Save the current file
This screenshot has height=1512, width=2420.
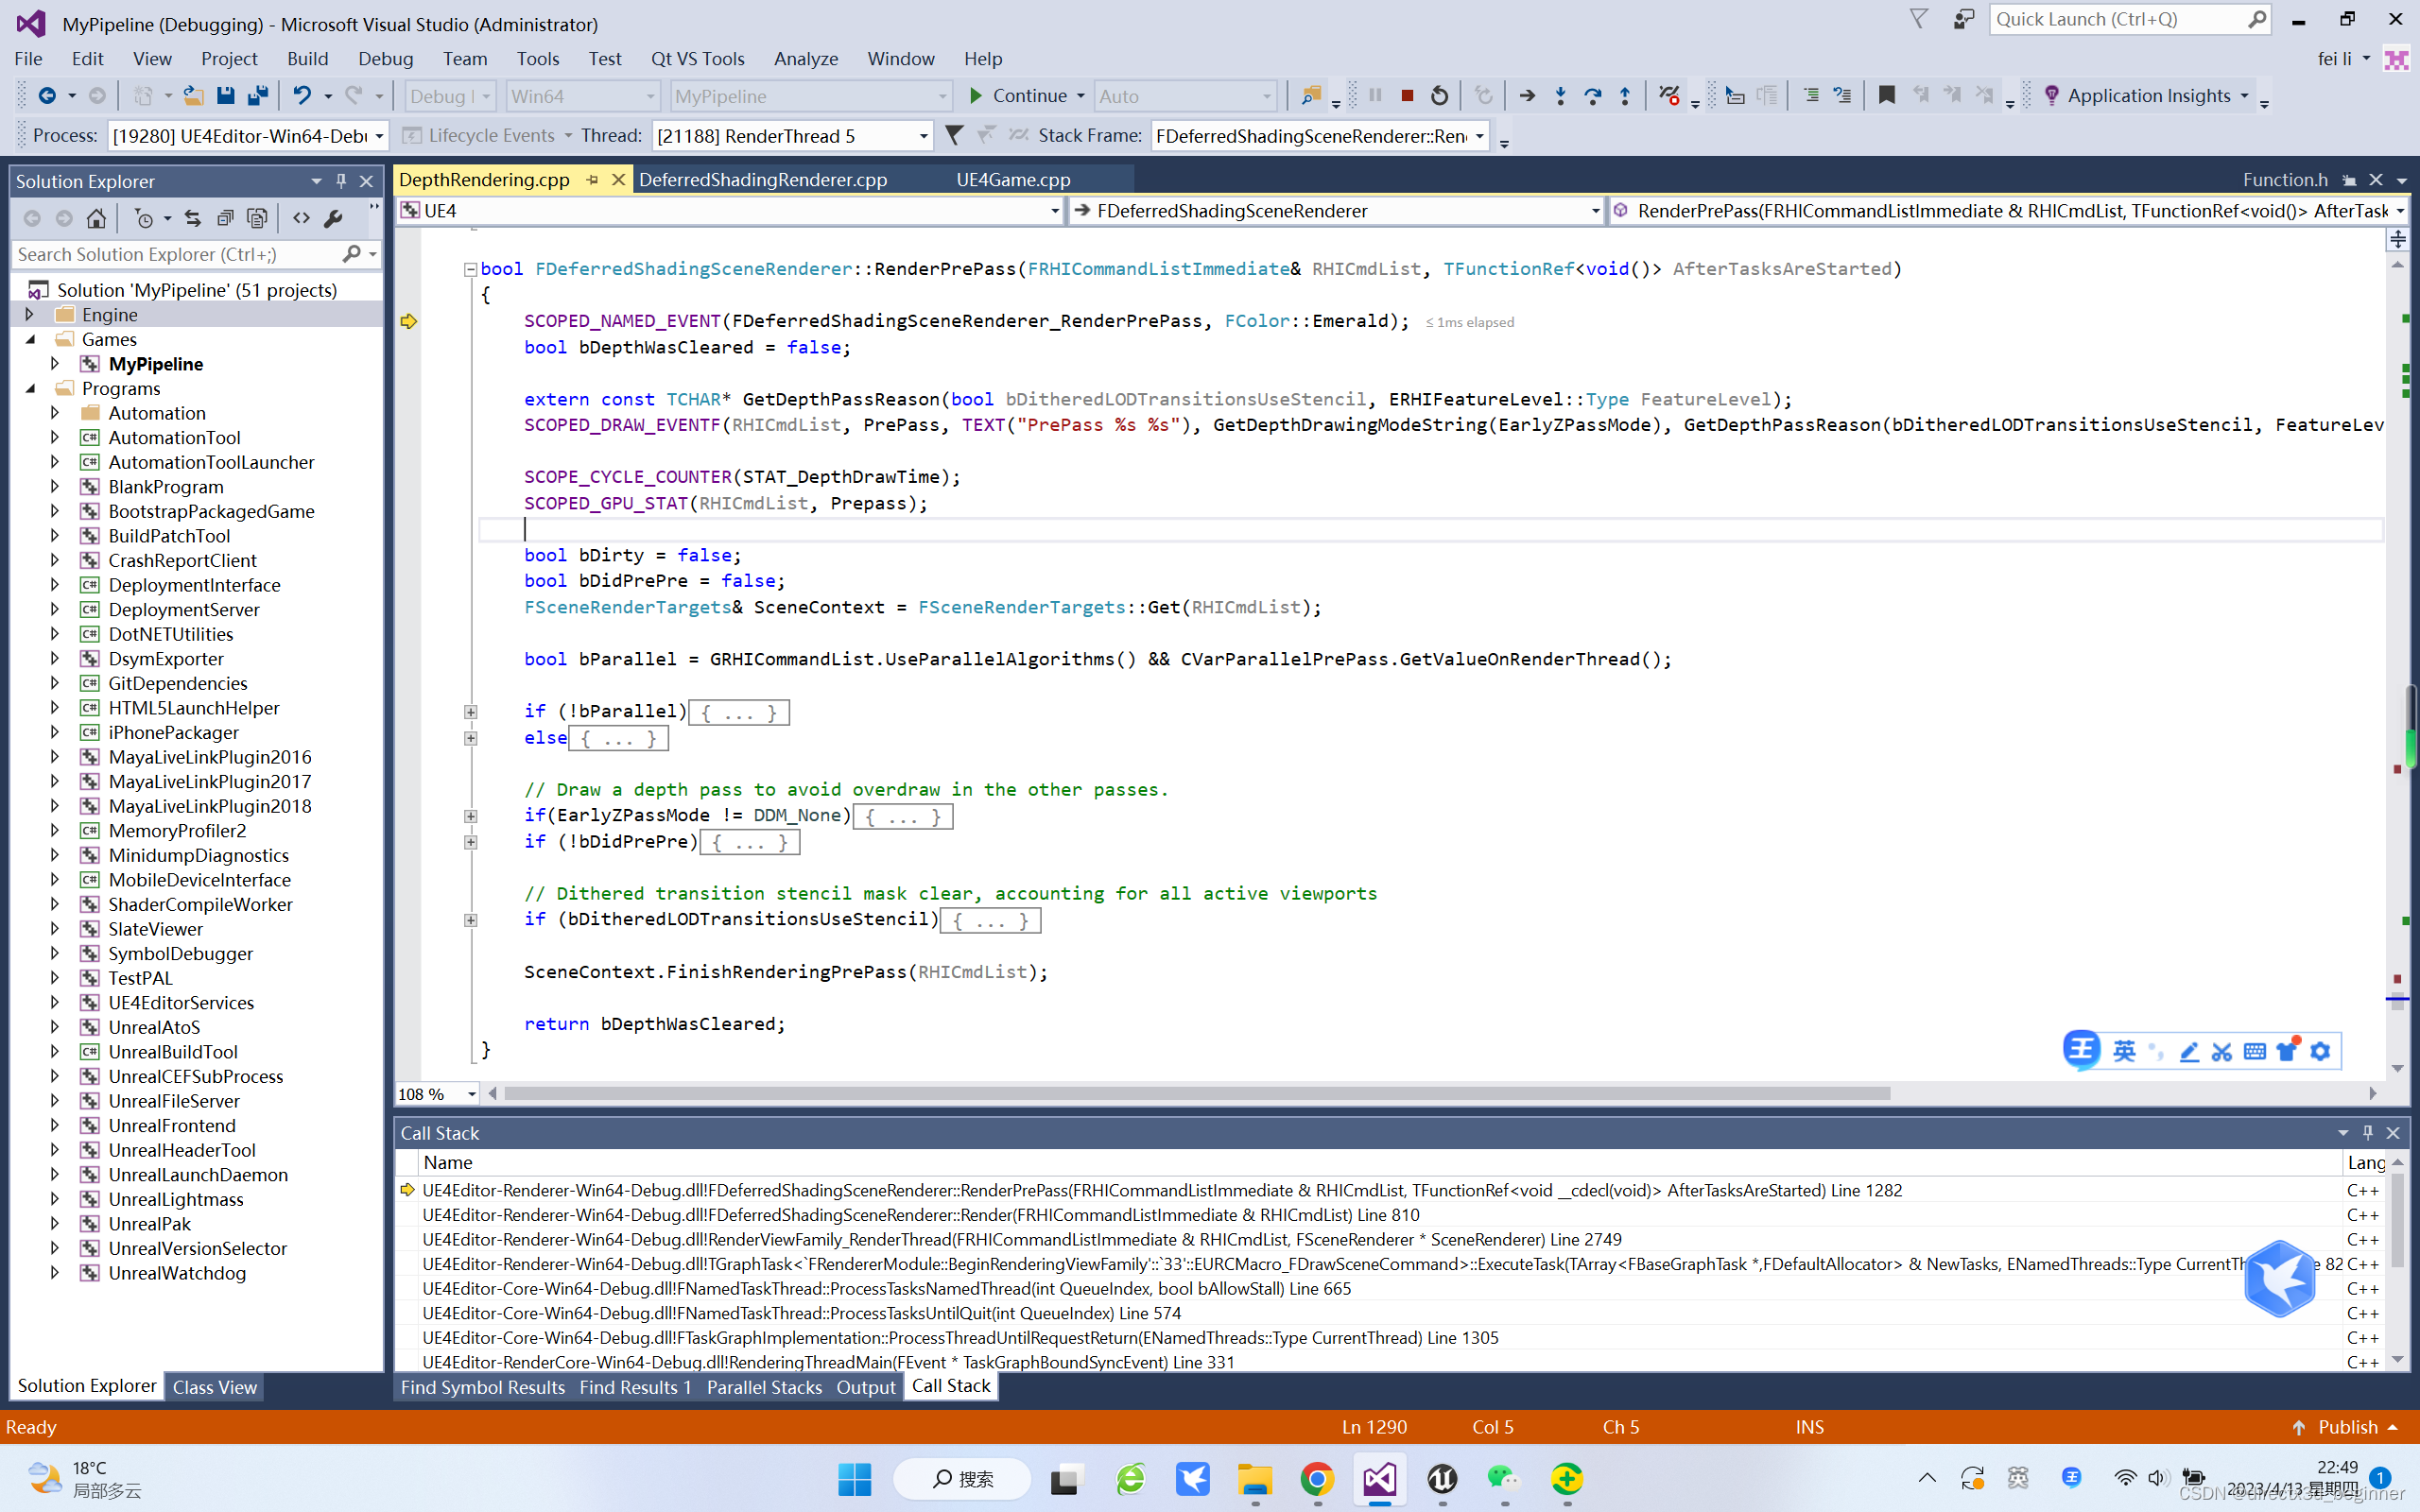tap(225, 96)
